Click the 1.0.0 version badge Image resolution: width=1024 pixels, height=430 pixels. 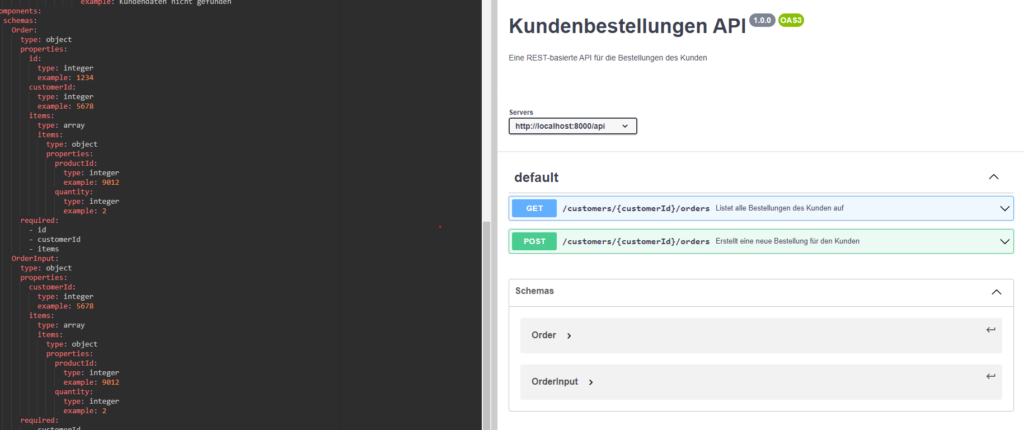pos(762,21)
